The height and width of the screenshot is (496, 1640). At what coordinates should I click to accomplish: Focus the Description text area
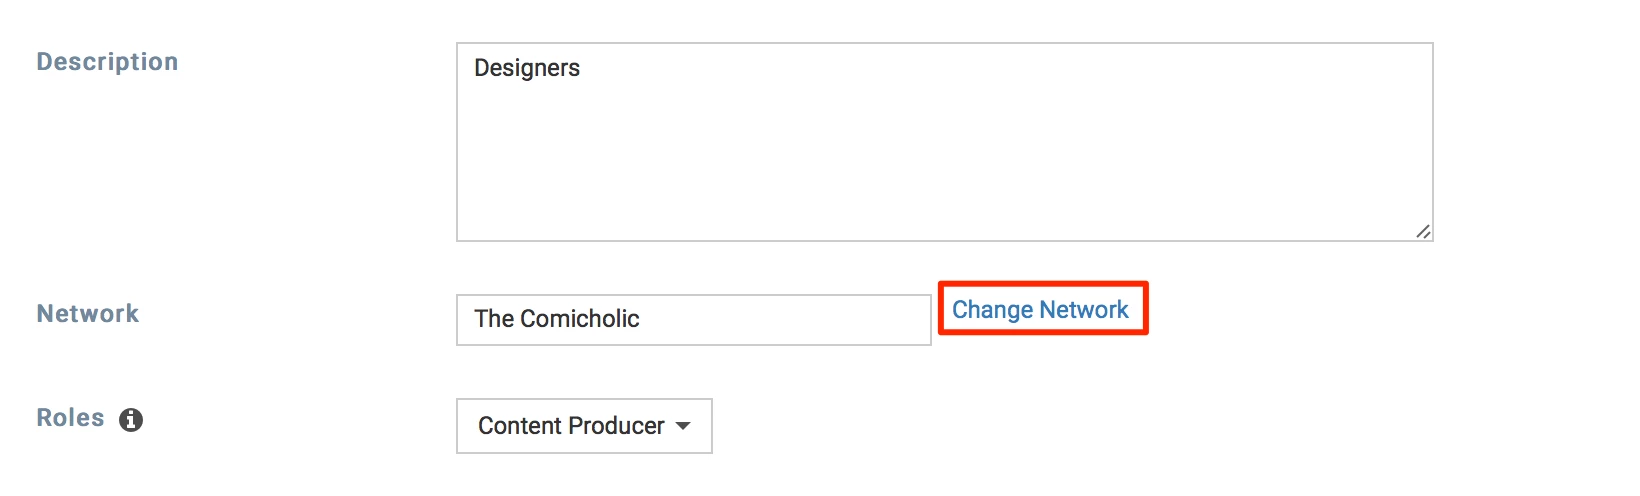(x=944, y=142)
